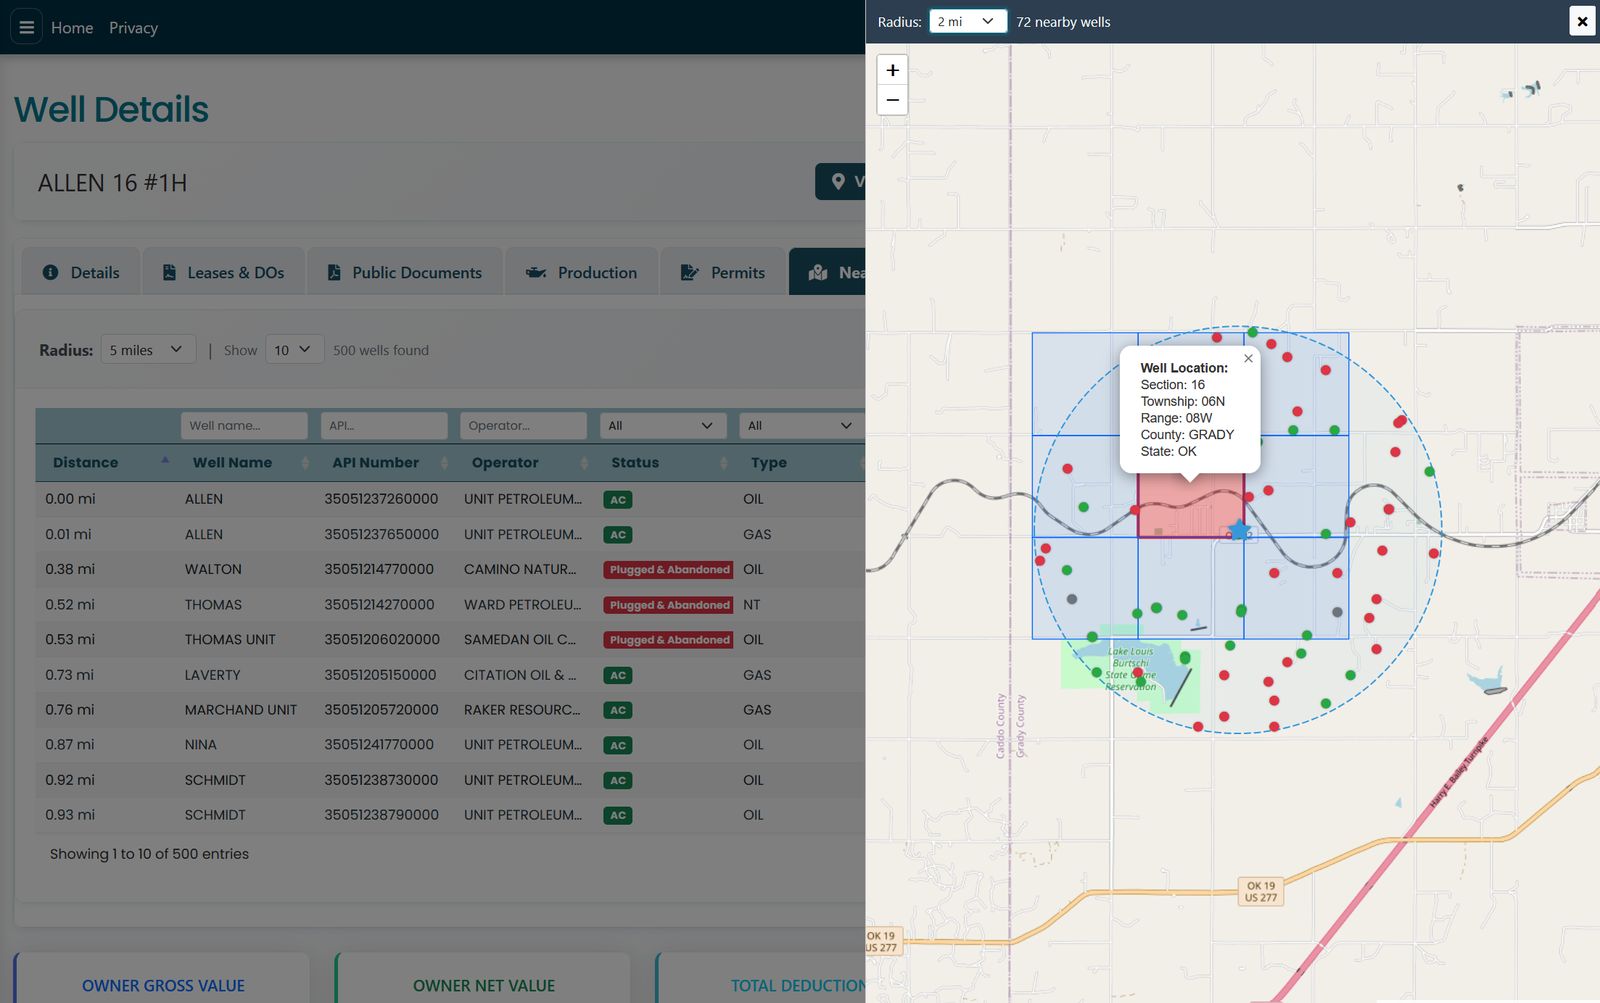1600x1003 pixels.
Task: Switch to the Public Documents tab
Action: [404, 272]
